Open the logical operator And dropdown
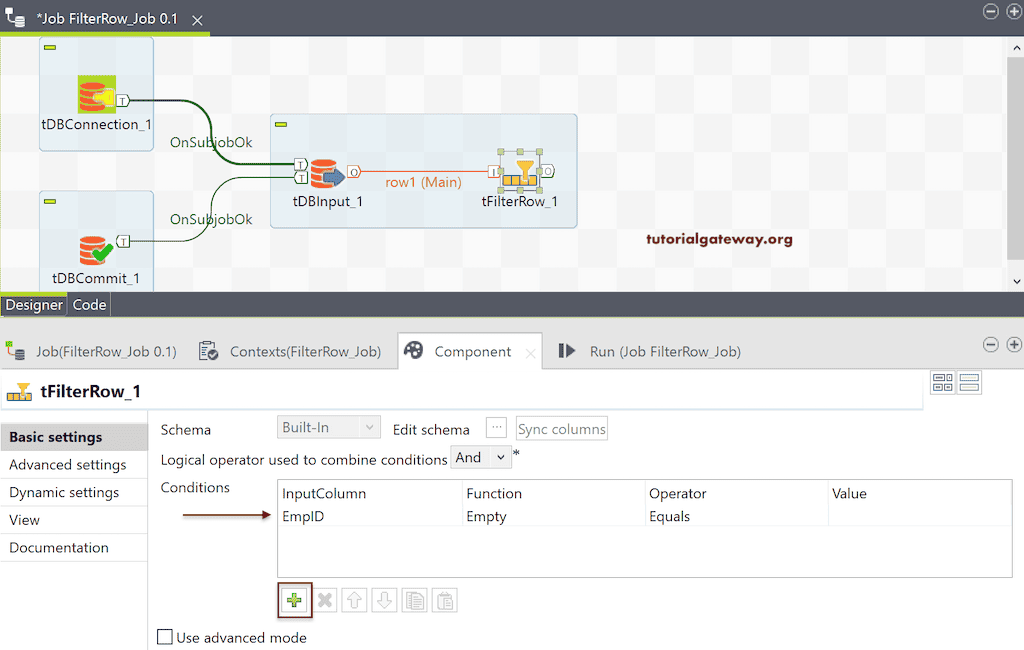This screenshot has height=650, width=1024. tap(481, 457)
